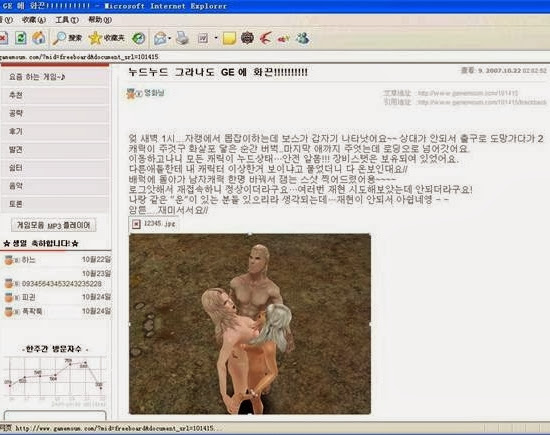Click the fourth birthday user, dated 10월24일
Image resolution: width=550 pixels, height=435 pixels.
32,312
